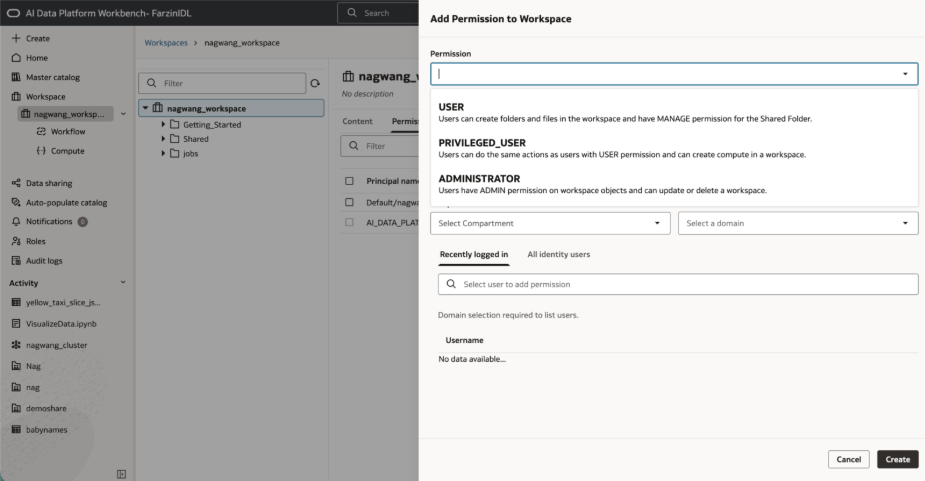Open the Select Compartment dropdown
Screen dimensions: 925x481
pos(550,223)
